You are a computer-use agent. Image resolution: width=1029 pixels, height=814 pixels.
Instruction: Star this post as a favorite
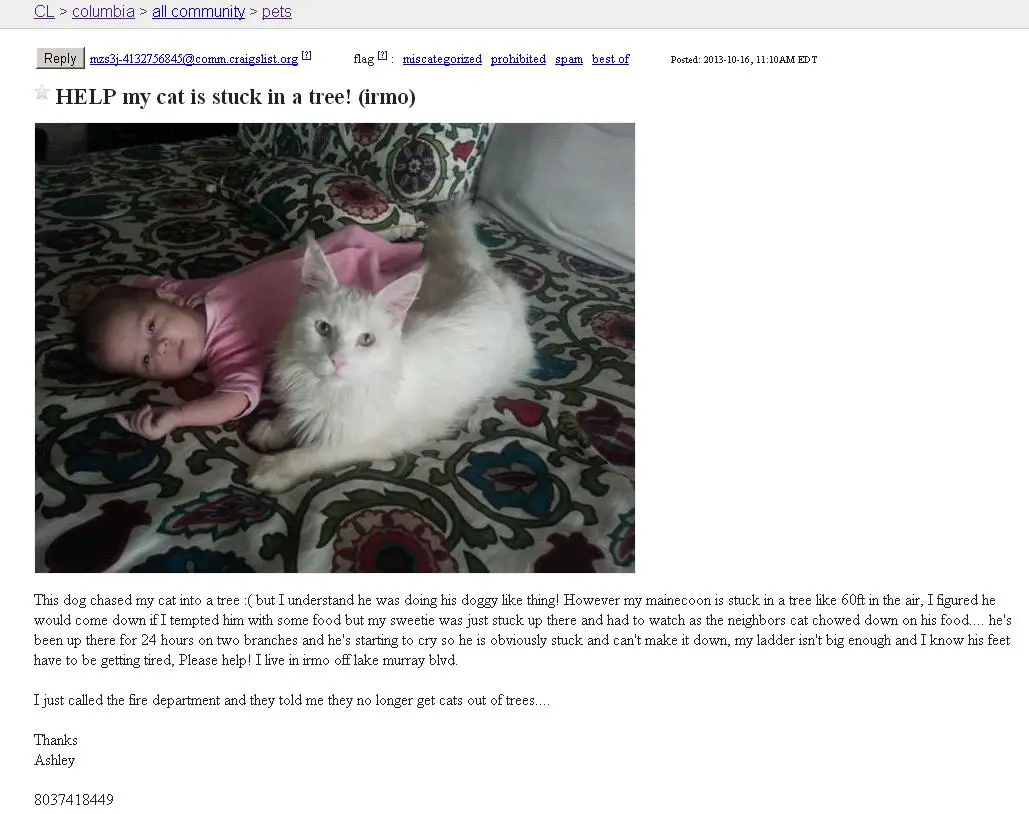[x=41, y=93]
